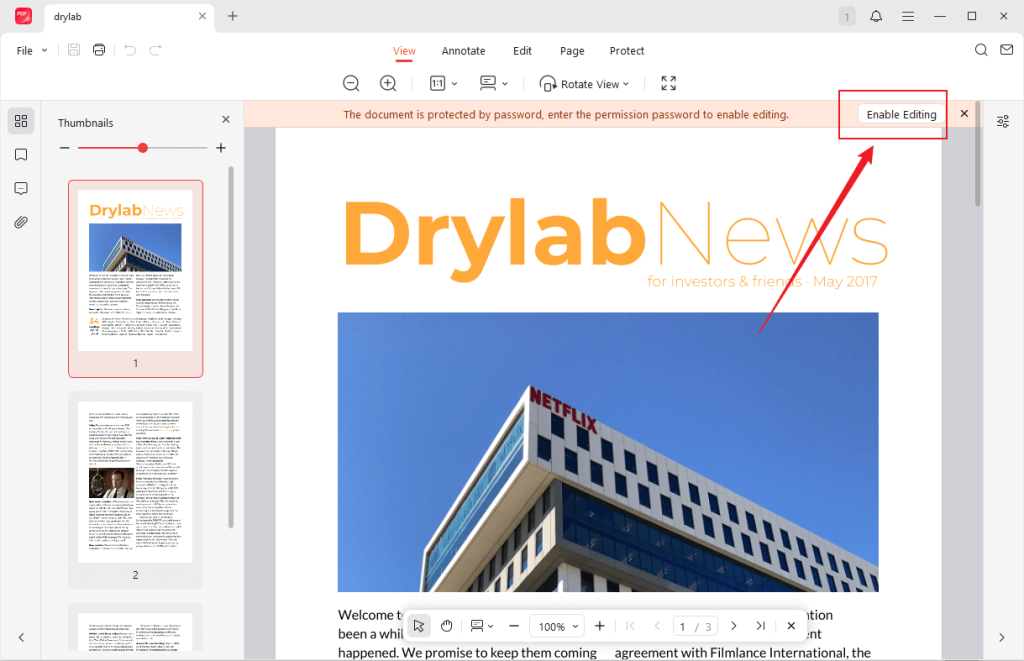Click the Zoom In magnifier icon

pyautogui.click(x=388, y=83)
